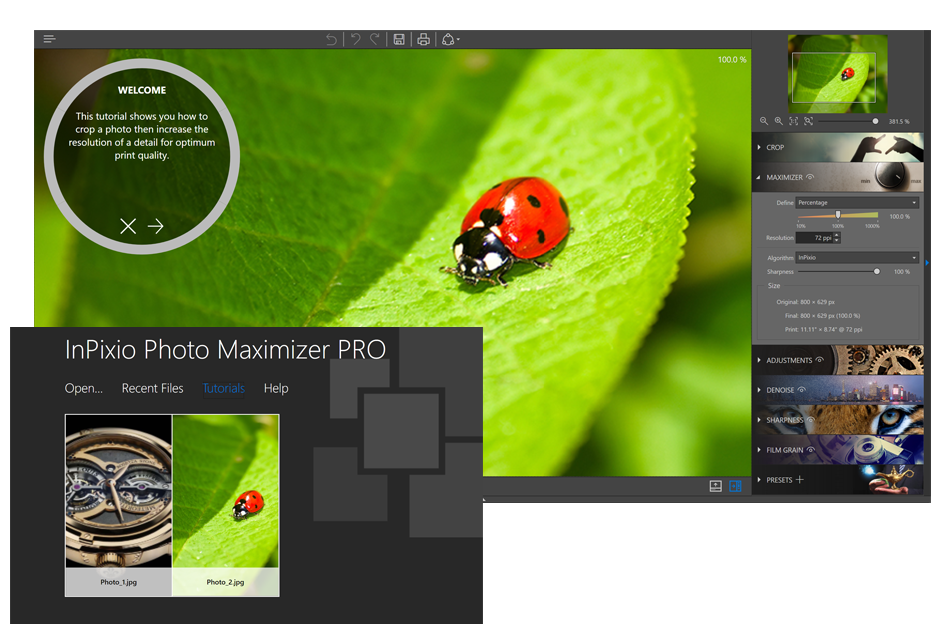The width and height of the screenshot is (944, 633).
Task: Toggle the Denoise visibility eye
Action: coord(801,390)
